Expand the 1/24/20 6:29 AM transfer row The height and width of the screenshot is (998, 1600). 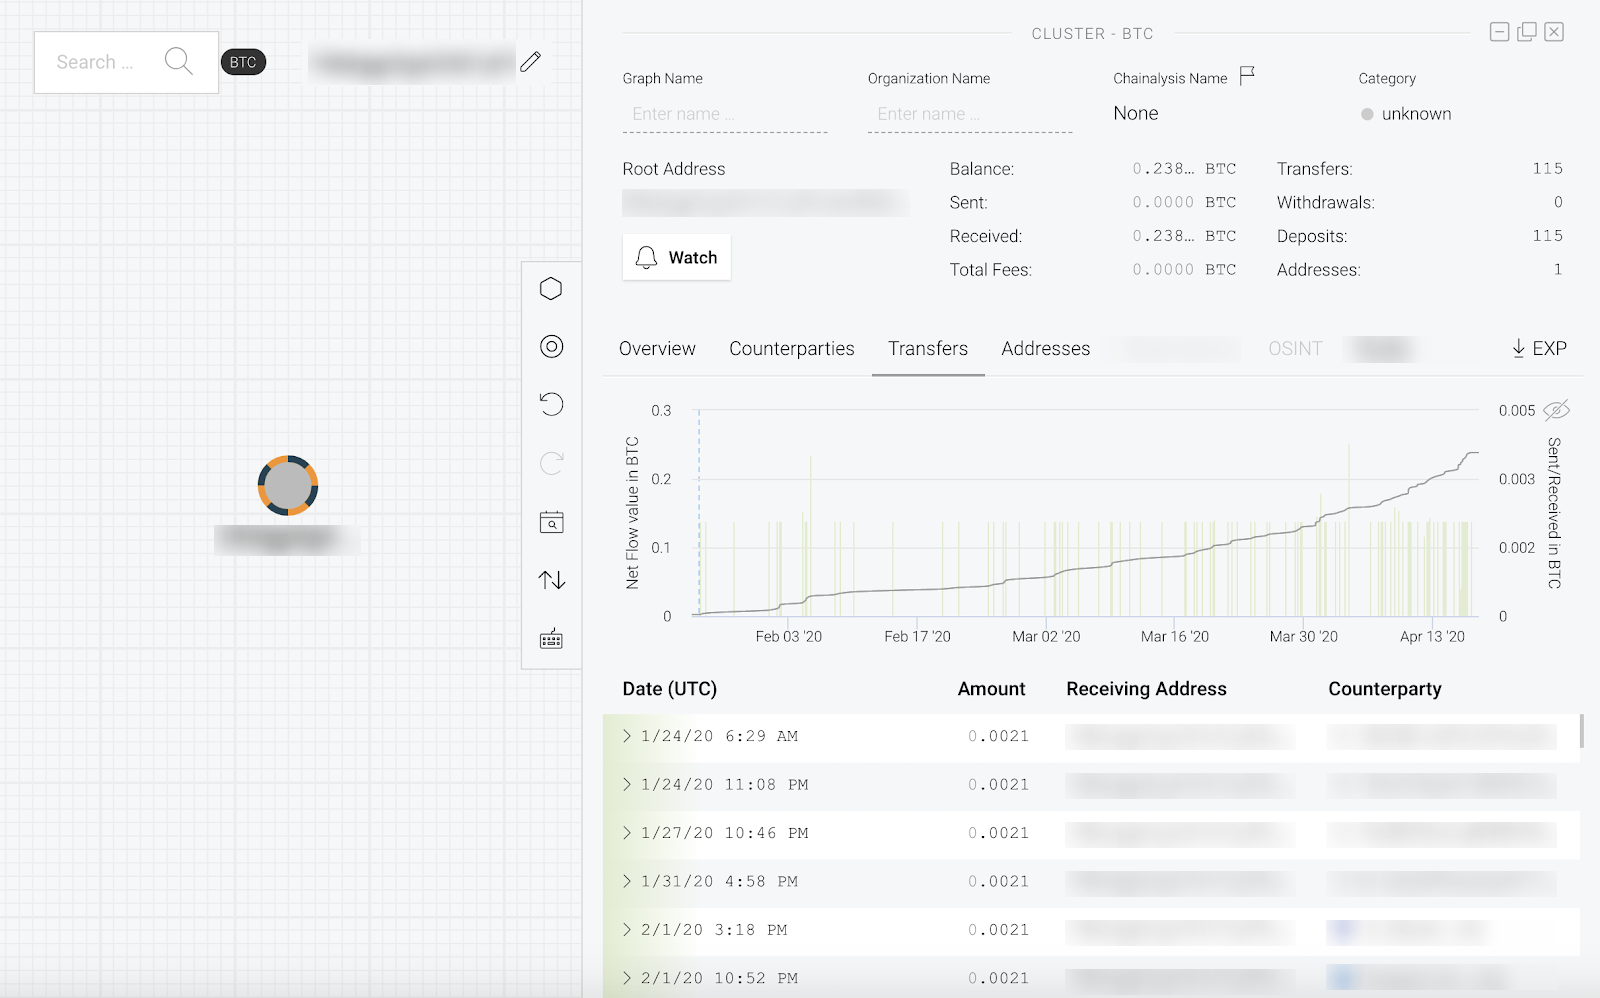pos(627,736)
